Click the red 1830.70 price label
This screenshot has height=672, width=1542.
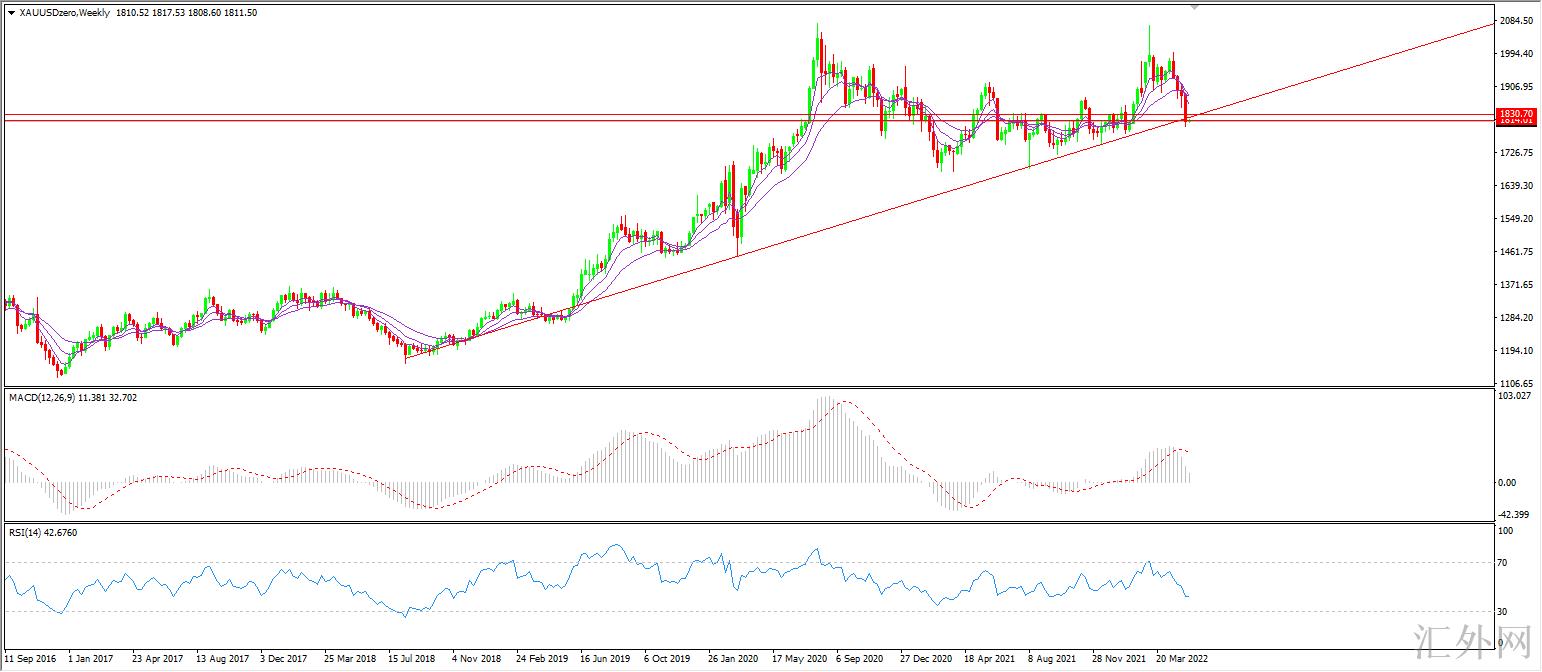click(x=1516, y=115)
